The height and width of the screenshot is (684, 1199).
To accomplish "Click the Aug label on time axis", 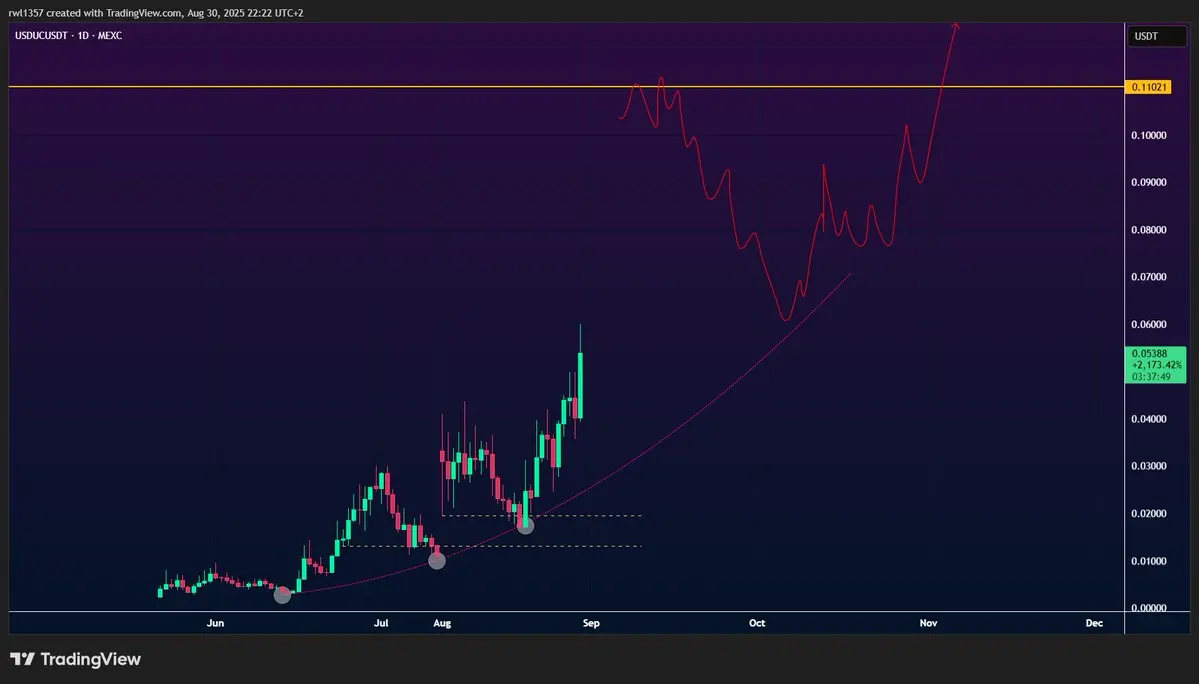I will point(442,623).
